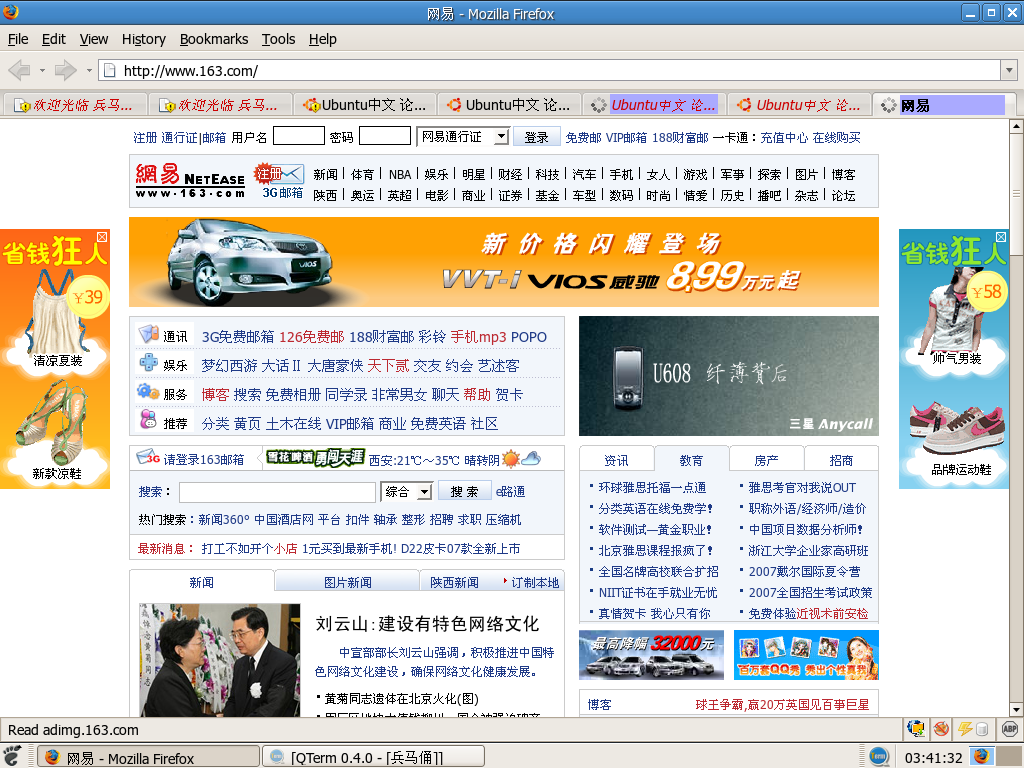Image resolution: width=1024 pixels, height=768 pixels.
Task: Click the blue 娱乐 category icon
Action: [x=148, y=362]
